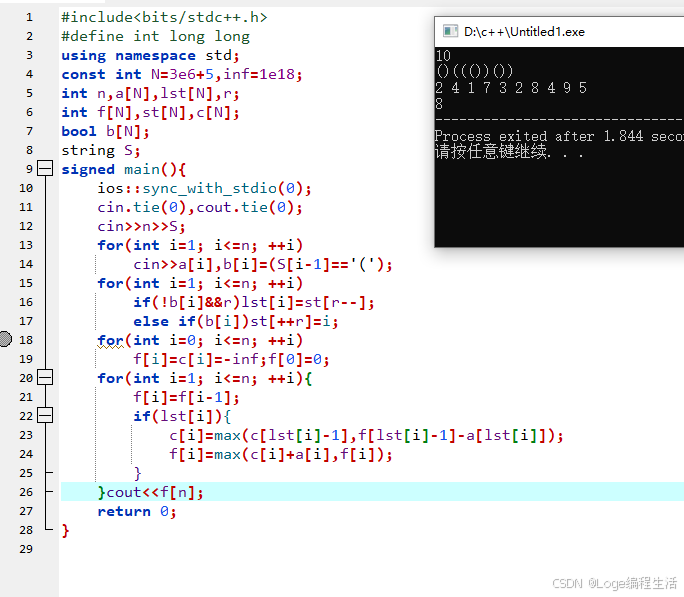Click the breakpoint marker beside line 18
Screen dimensions: 684x597
(5, 339)
